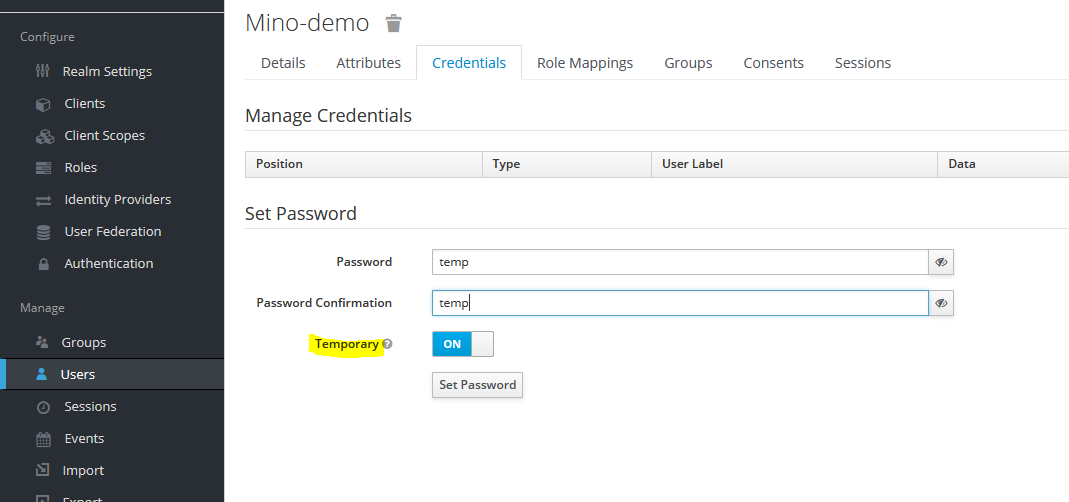The width and height of the screenshot is (1069, 502).
Task: Focus the Password Confirmation input field
Action: (680, 303)
